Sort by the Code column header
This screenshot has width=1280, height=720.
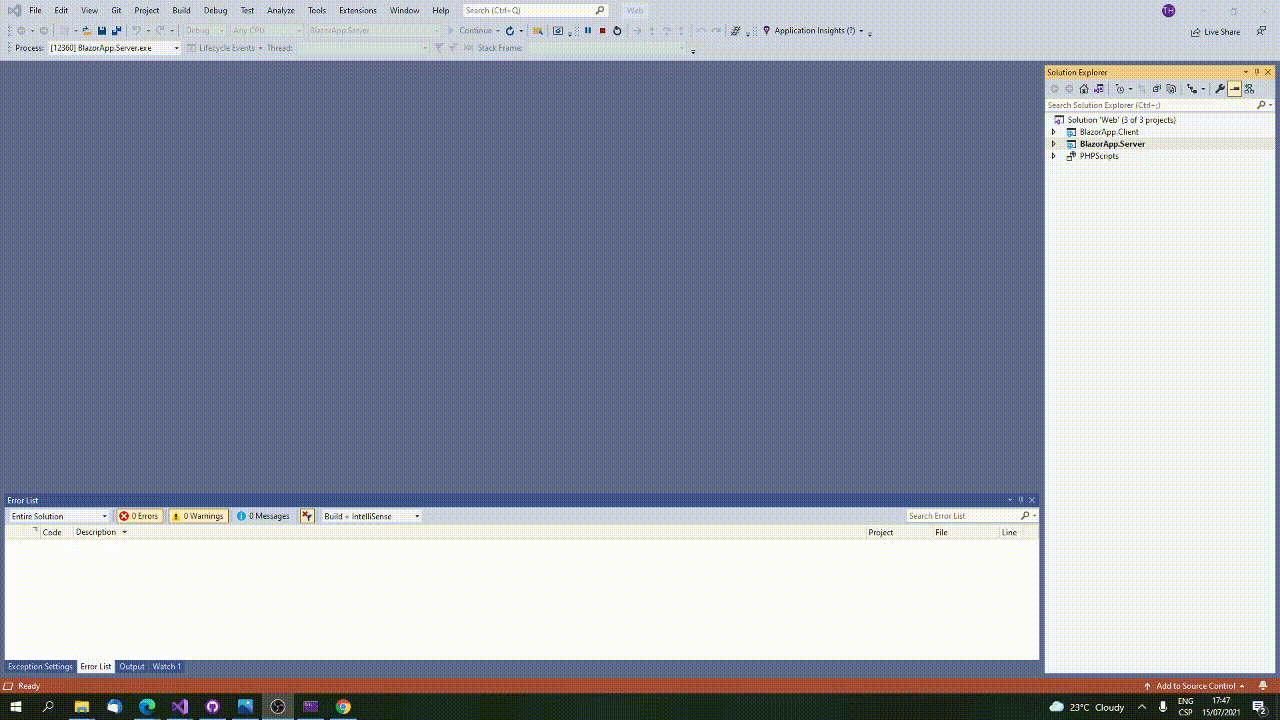52,532
